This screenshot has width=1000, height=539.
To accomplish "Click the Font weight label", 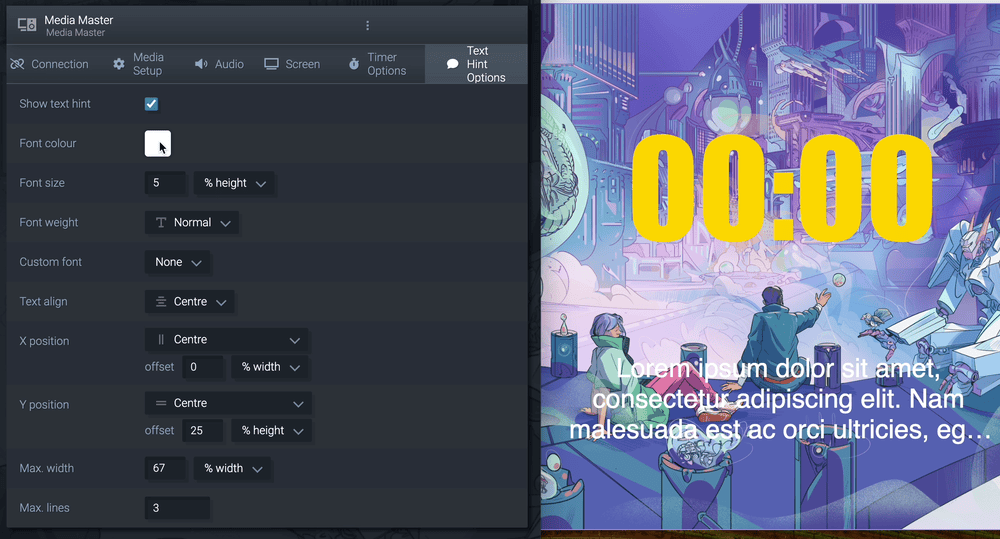I will pos(48,223).
